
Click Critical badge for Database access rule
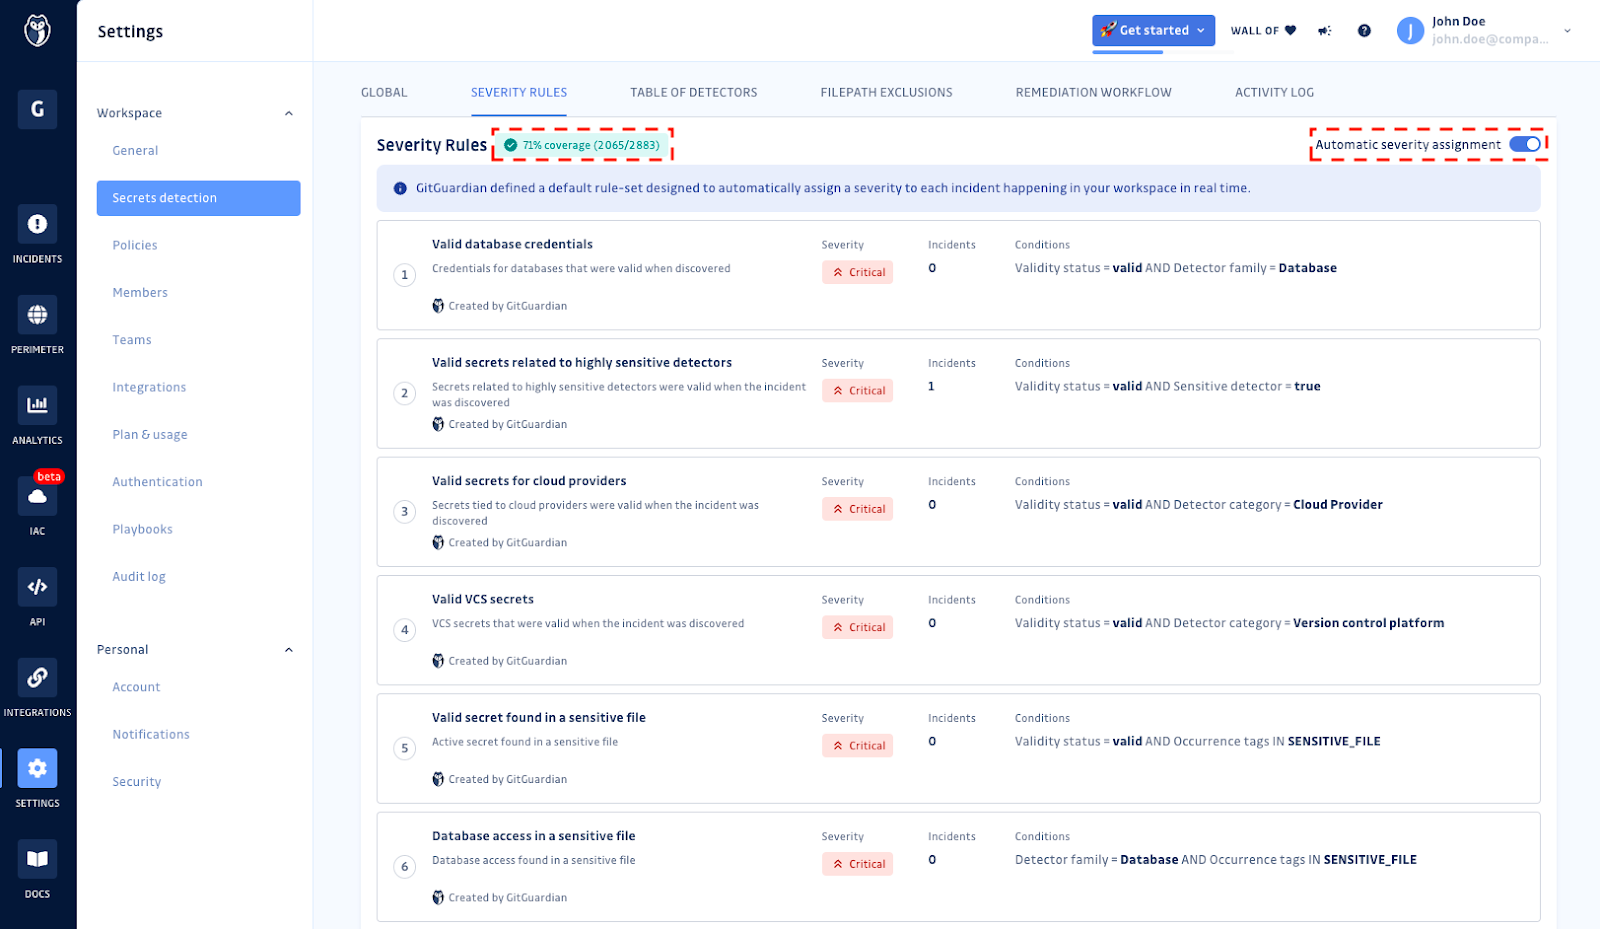[x=857, y=864]
